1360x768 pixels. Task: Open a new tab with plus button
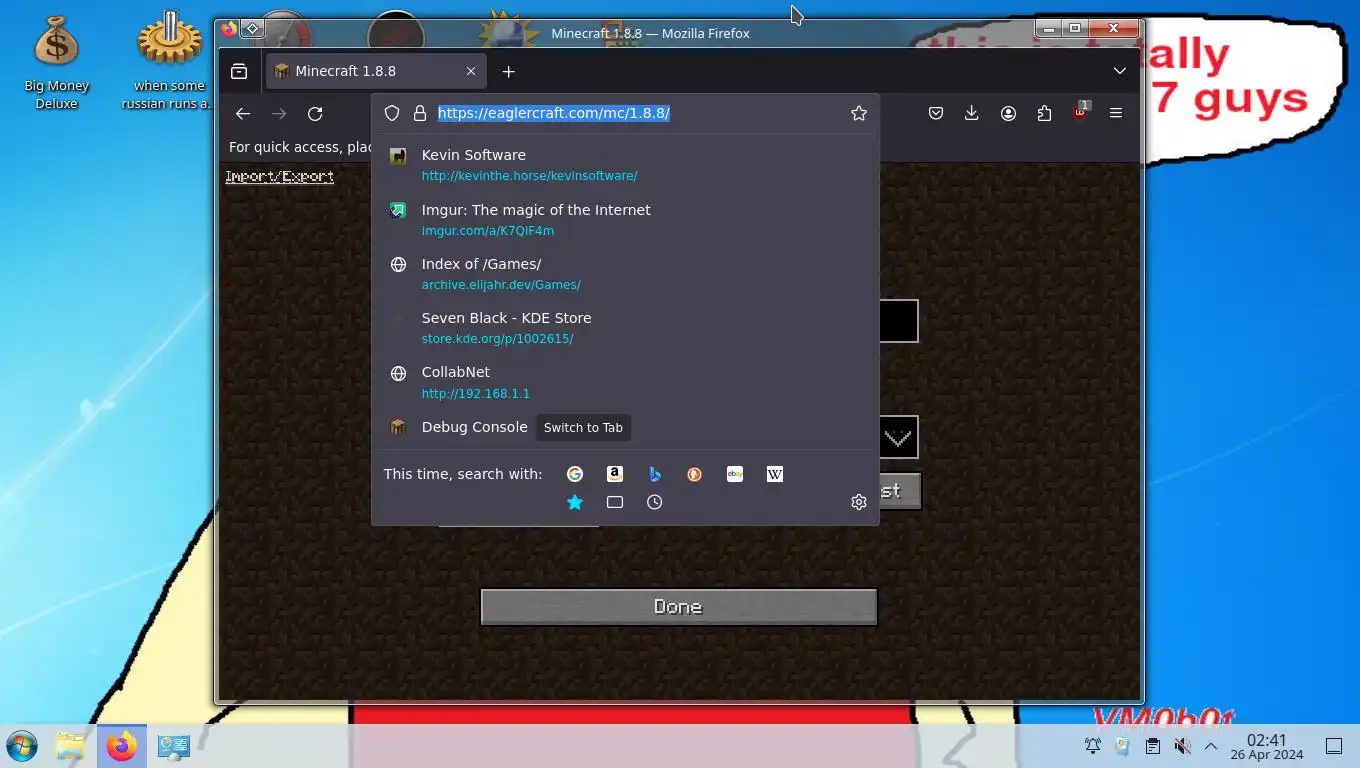(508, 71)
